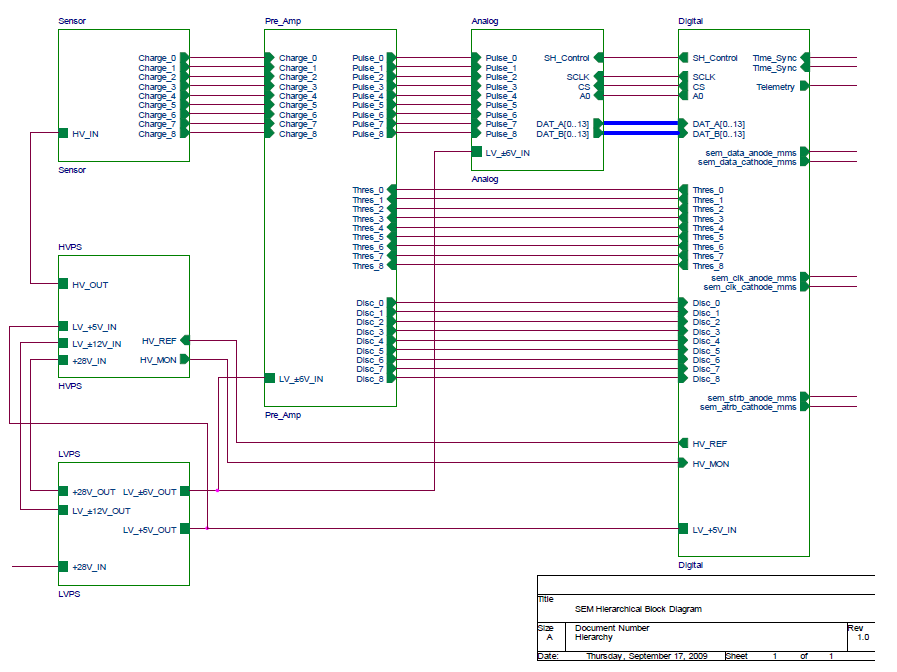Screen dimensions: 897x672
Task: Select the title text SEM Hierarchical Block Diagram
Action: coord(638,608)
